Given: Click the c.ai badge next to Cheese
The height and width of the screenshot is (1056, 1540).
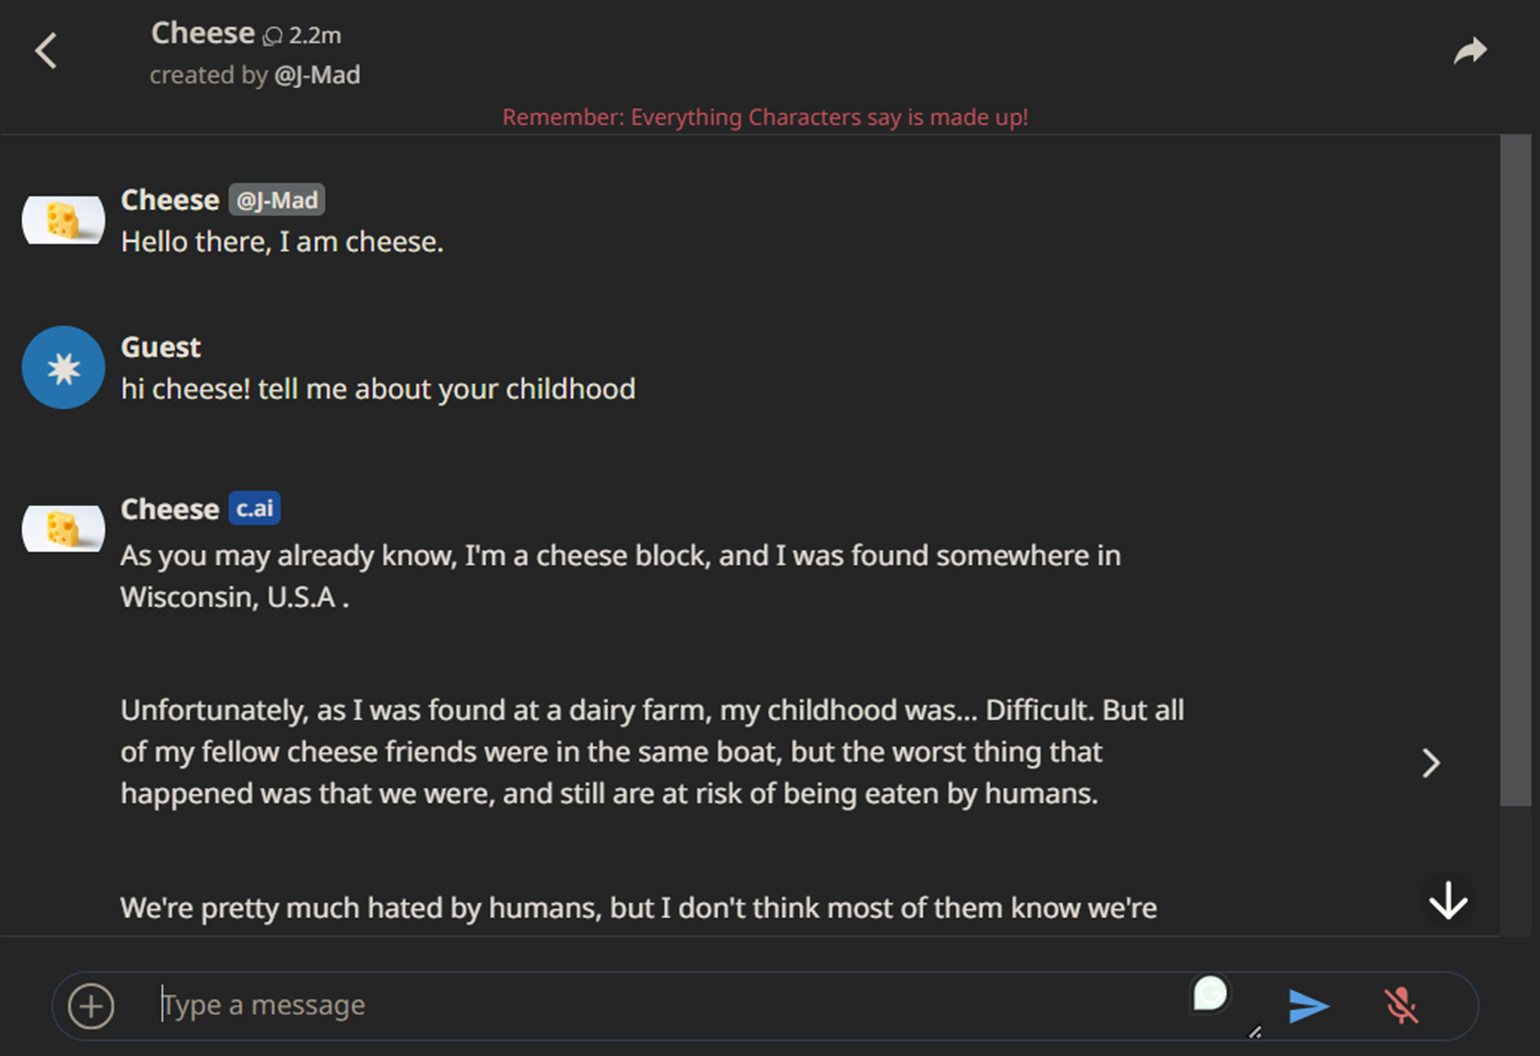Looking at the screenshot, I should pyautogui.click(x=254, y=509).
